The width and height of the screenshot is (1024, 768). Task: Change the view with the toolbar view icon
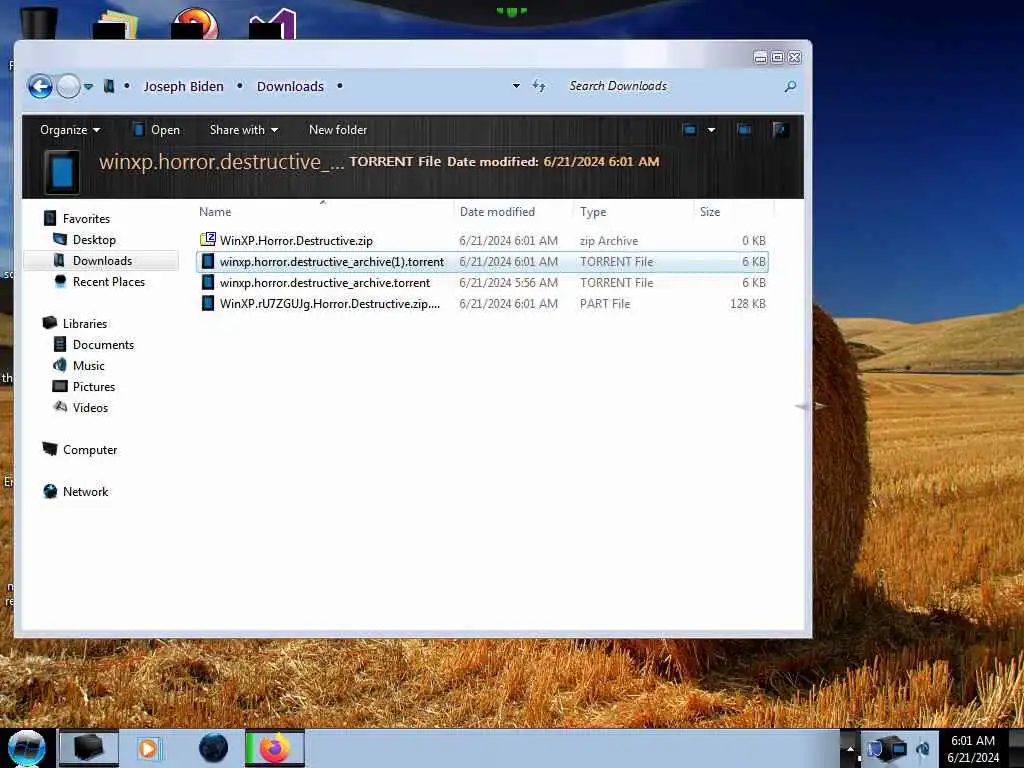click(x=690, y=130)
